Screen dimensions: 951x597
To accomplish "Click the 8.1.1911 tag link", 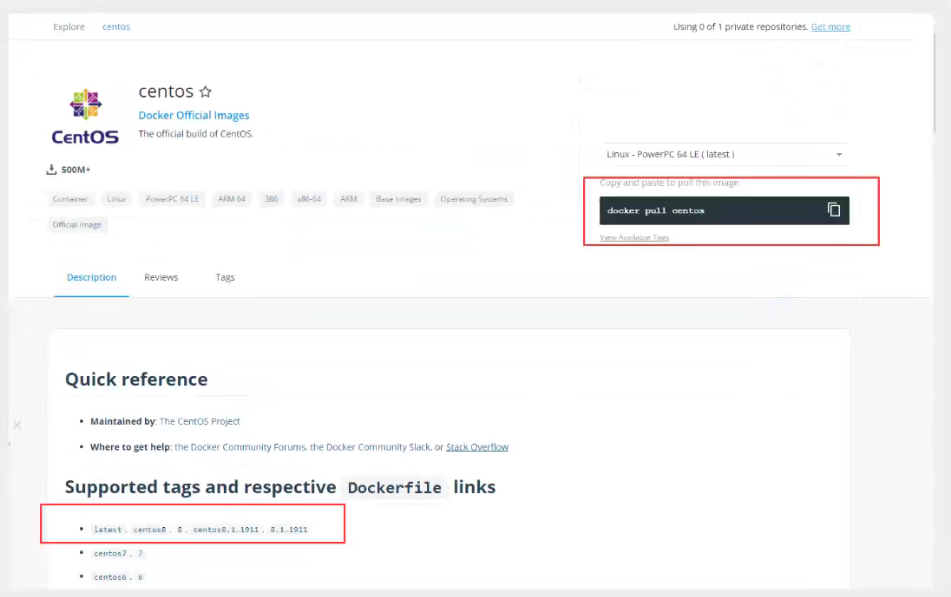I will point(289,530).
